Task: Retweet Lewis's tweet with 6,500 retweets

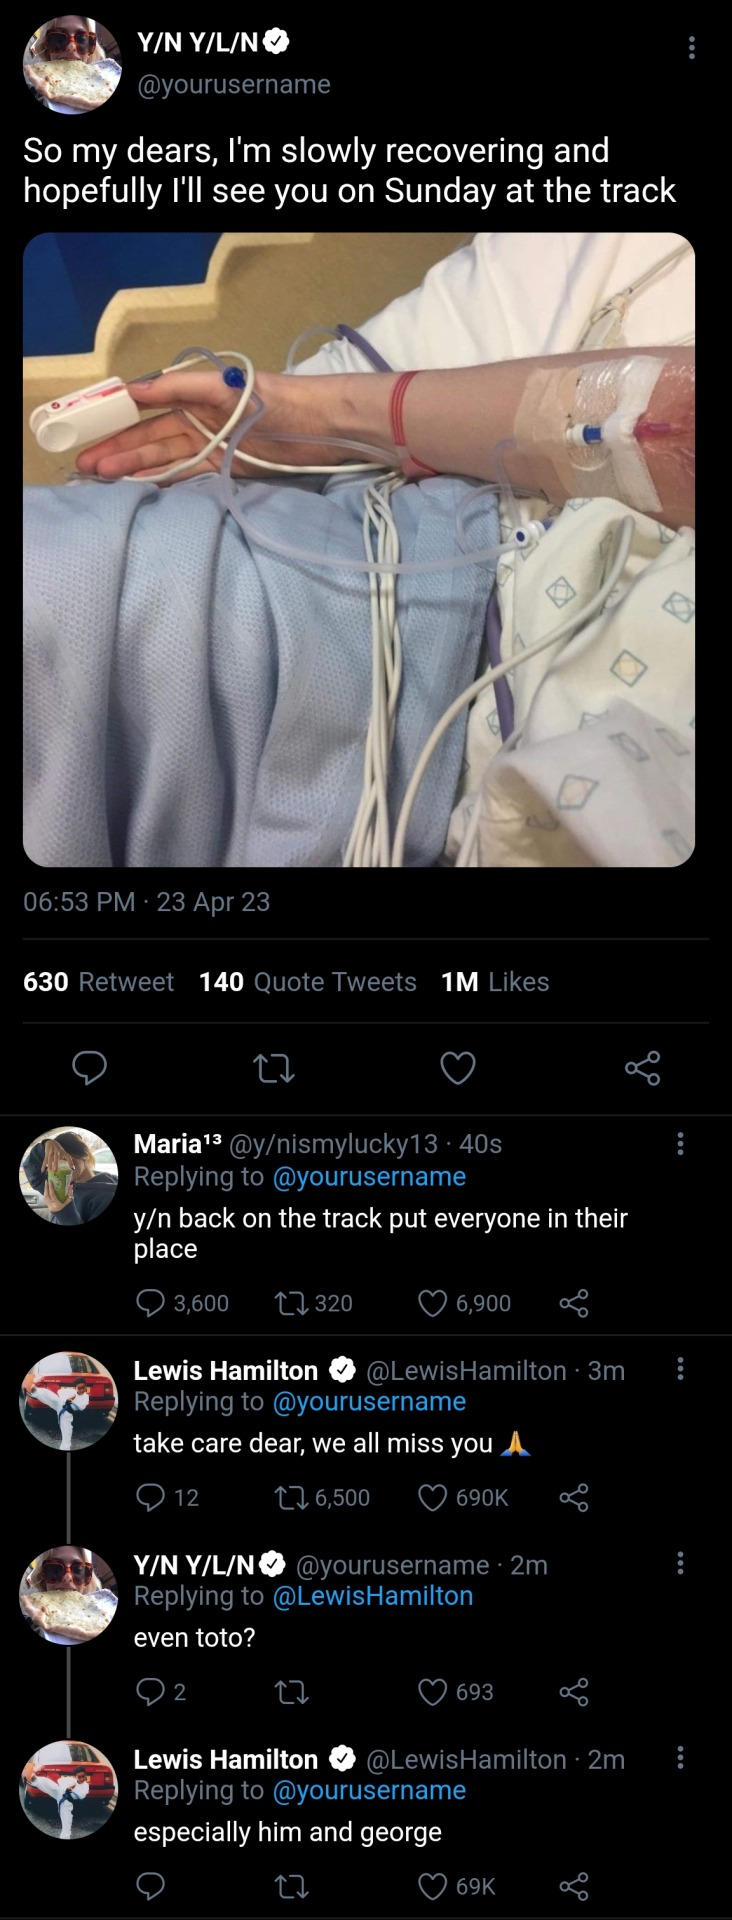Action: pyautogui.click(x=289, y=1497)
